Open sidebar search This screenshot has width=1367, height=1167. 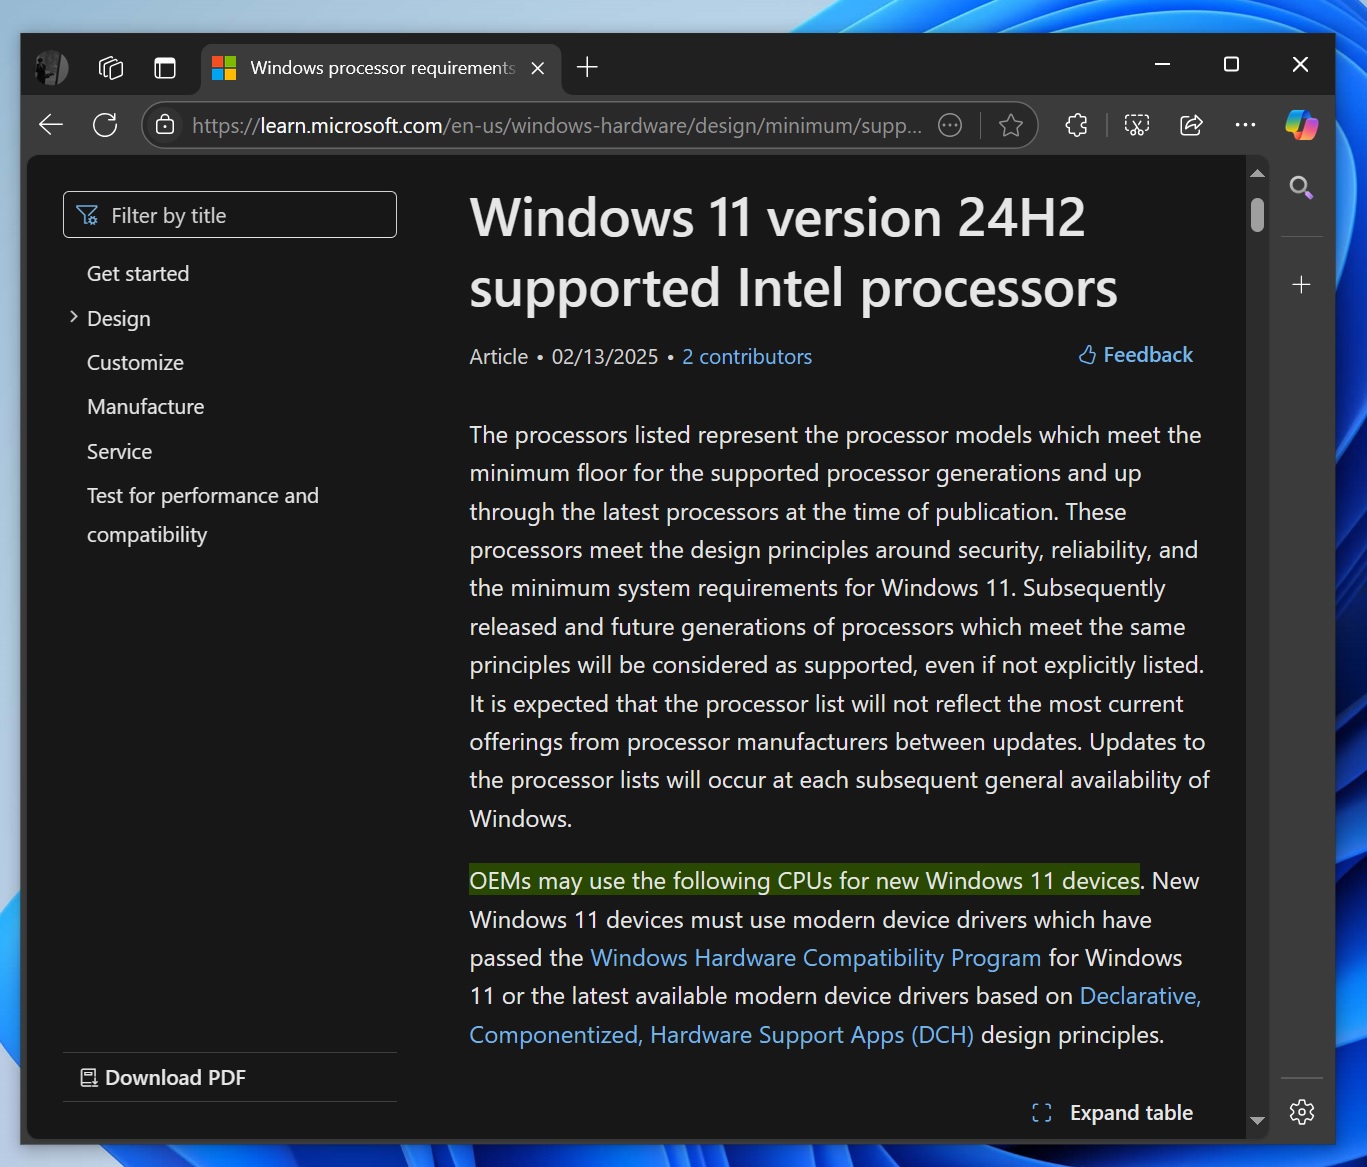1301,187
